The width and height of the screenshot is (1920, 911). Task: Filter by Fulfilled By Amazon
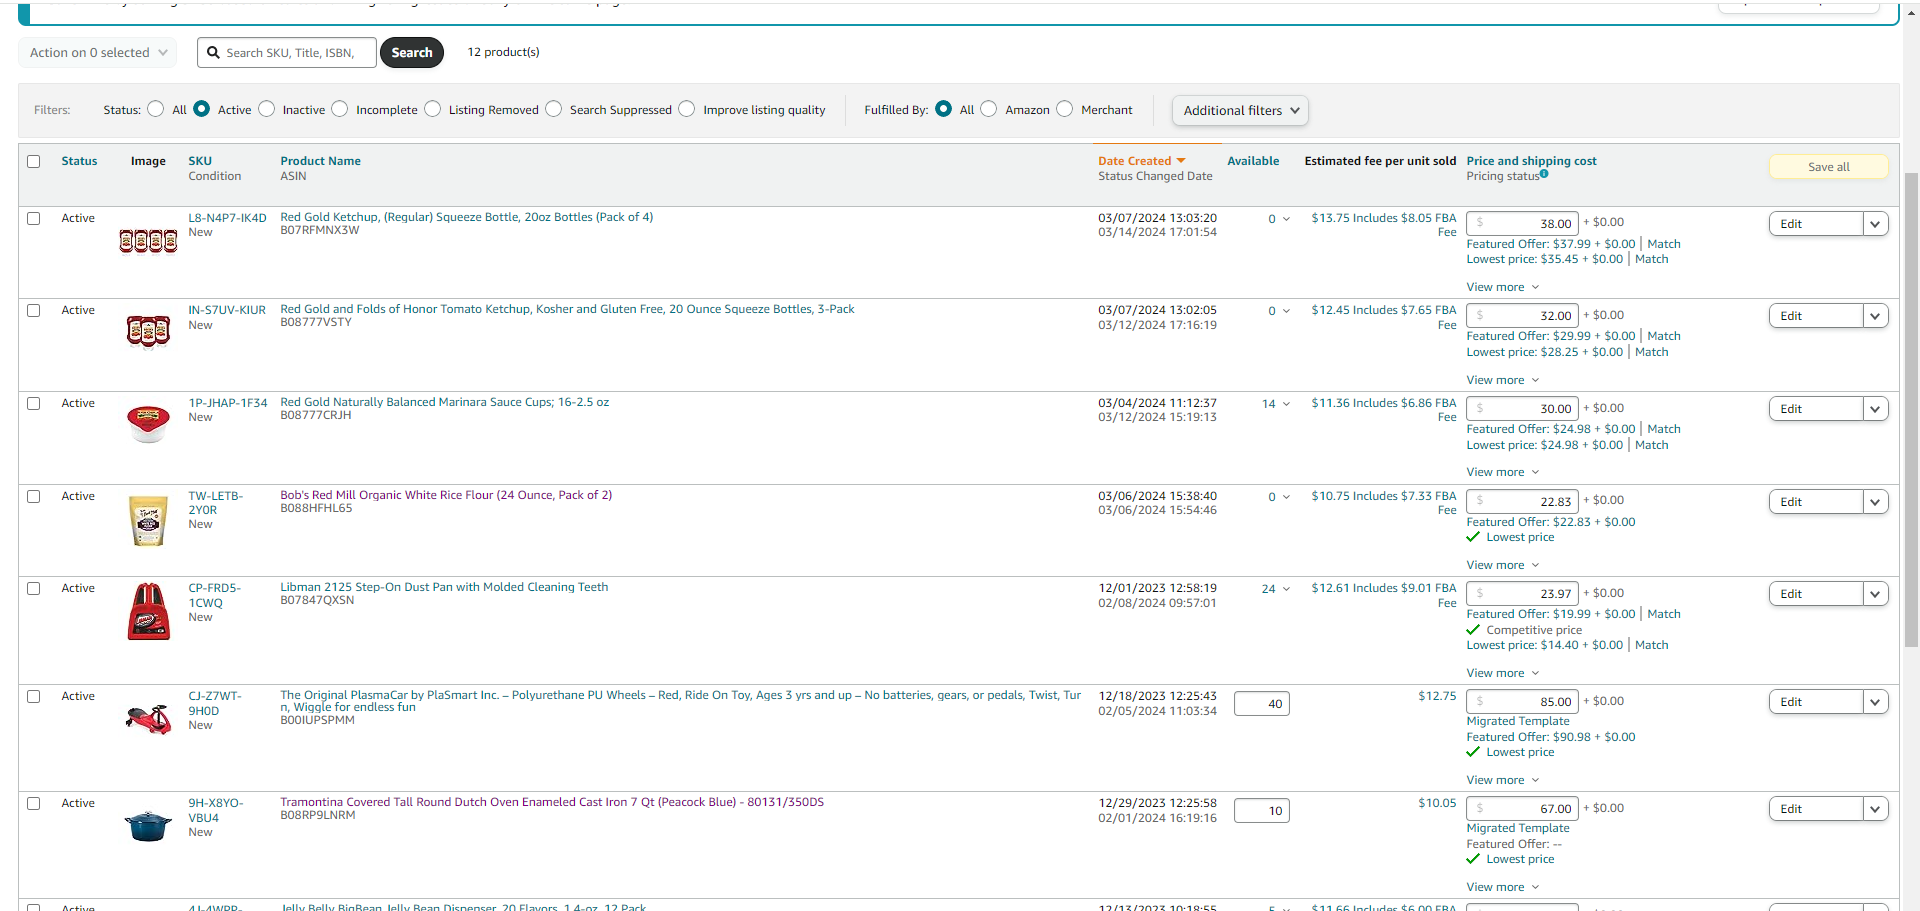(989, 109)
